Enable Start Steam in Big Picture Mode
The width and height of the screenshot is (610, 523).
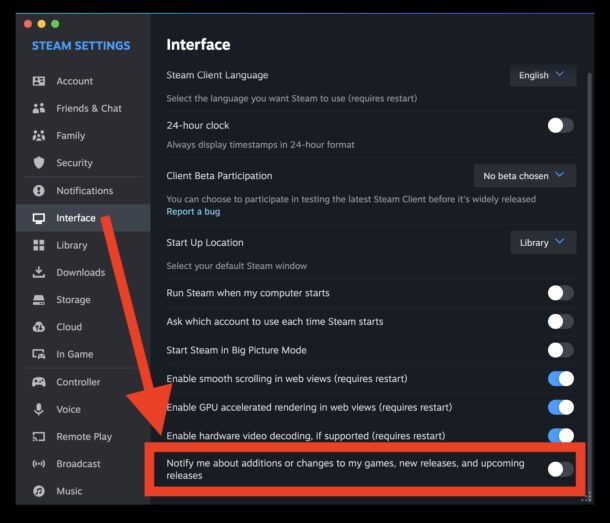click(560, 350)
